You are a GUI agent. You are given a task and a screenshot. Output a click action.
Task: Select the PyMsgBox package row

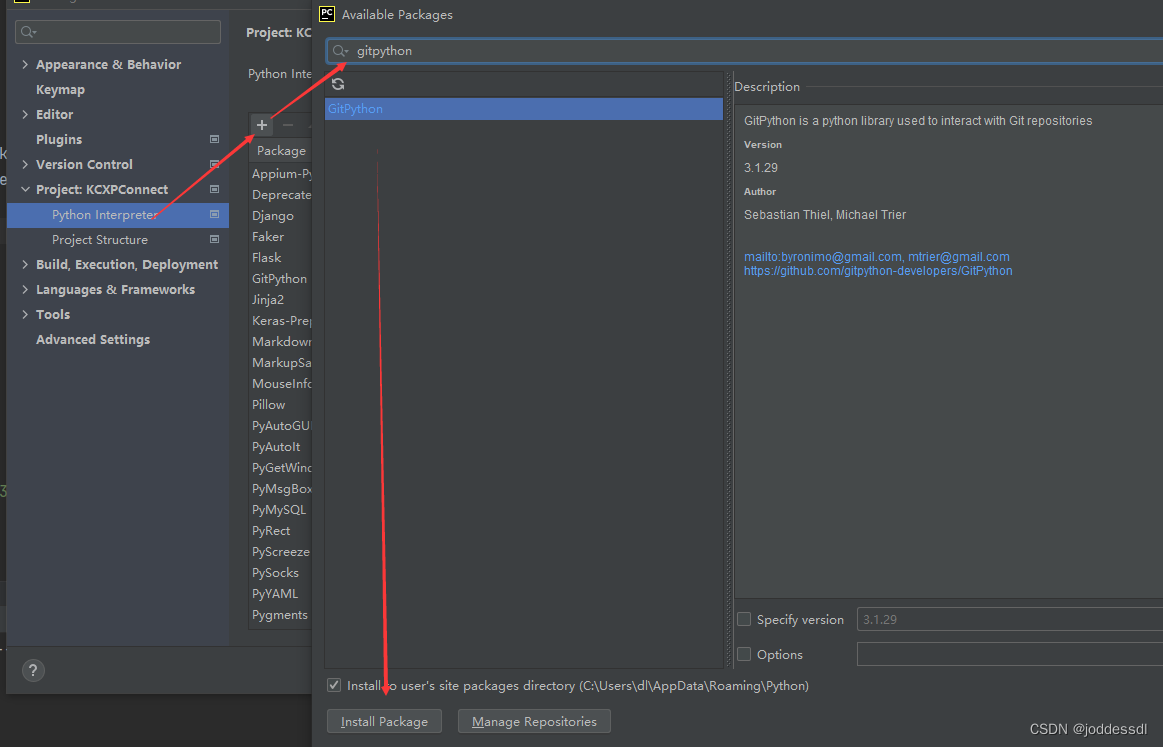point(280,489)
